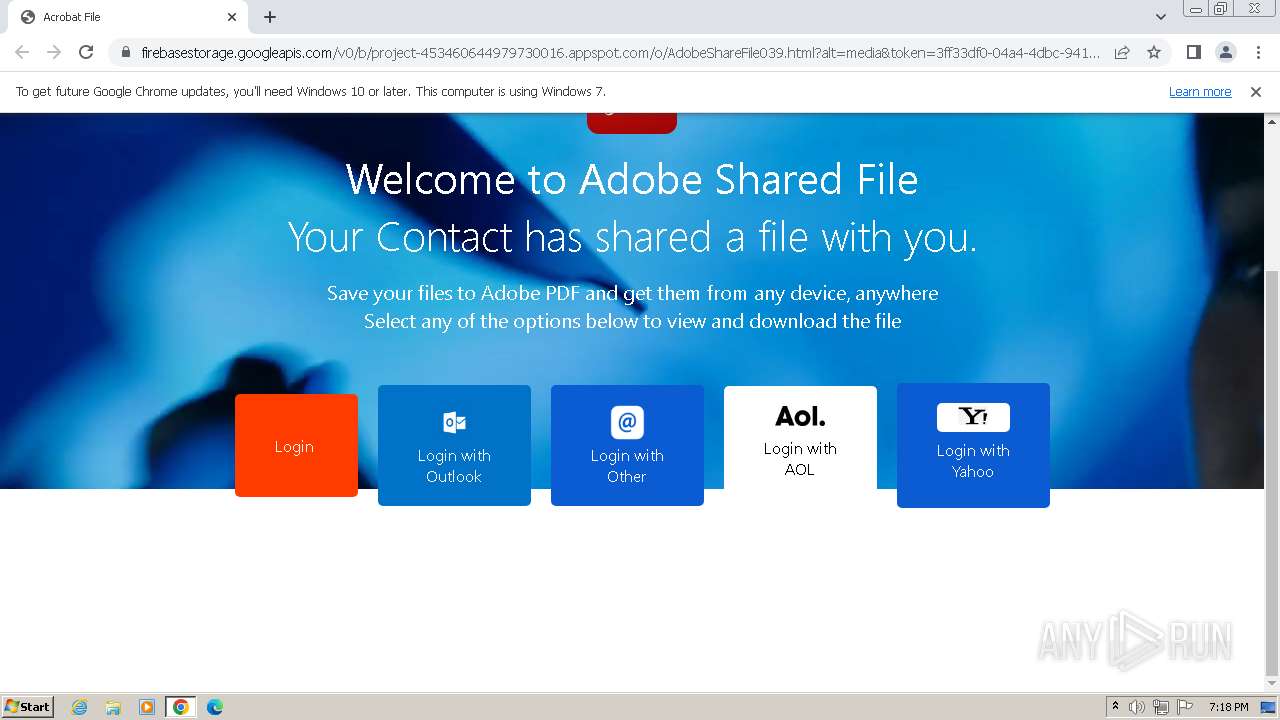Open the Chrome profile avatar menu
Viewport: 1280px width, 720px height.
tap(1225, 52)
